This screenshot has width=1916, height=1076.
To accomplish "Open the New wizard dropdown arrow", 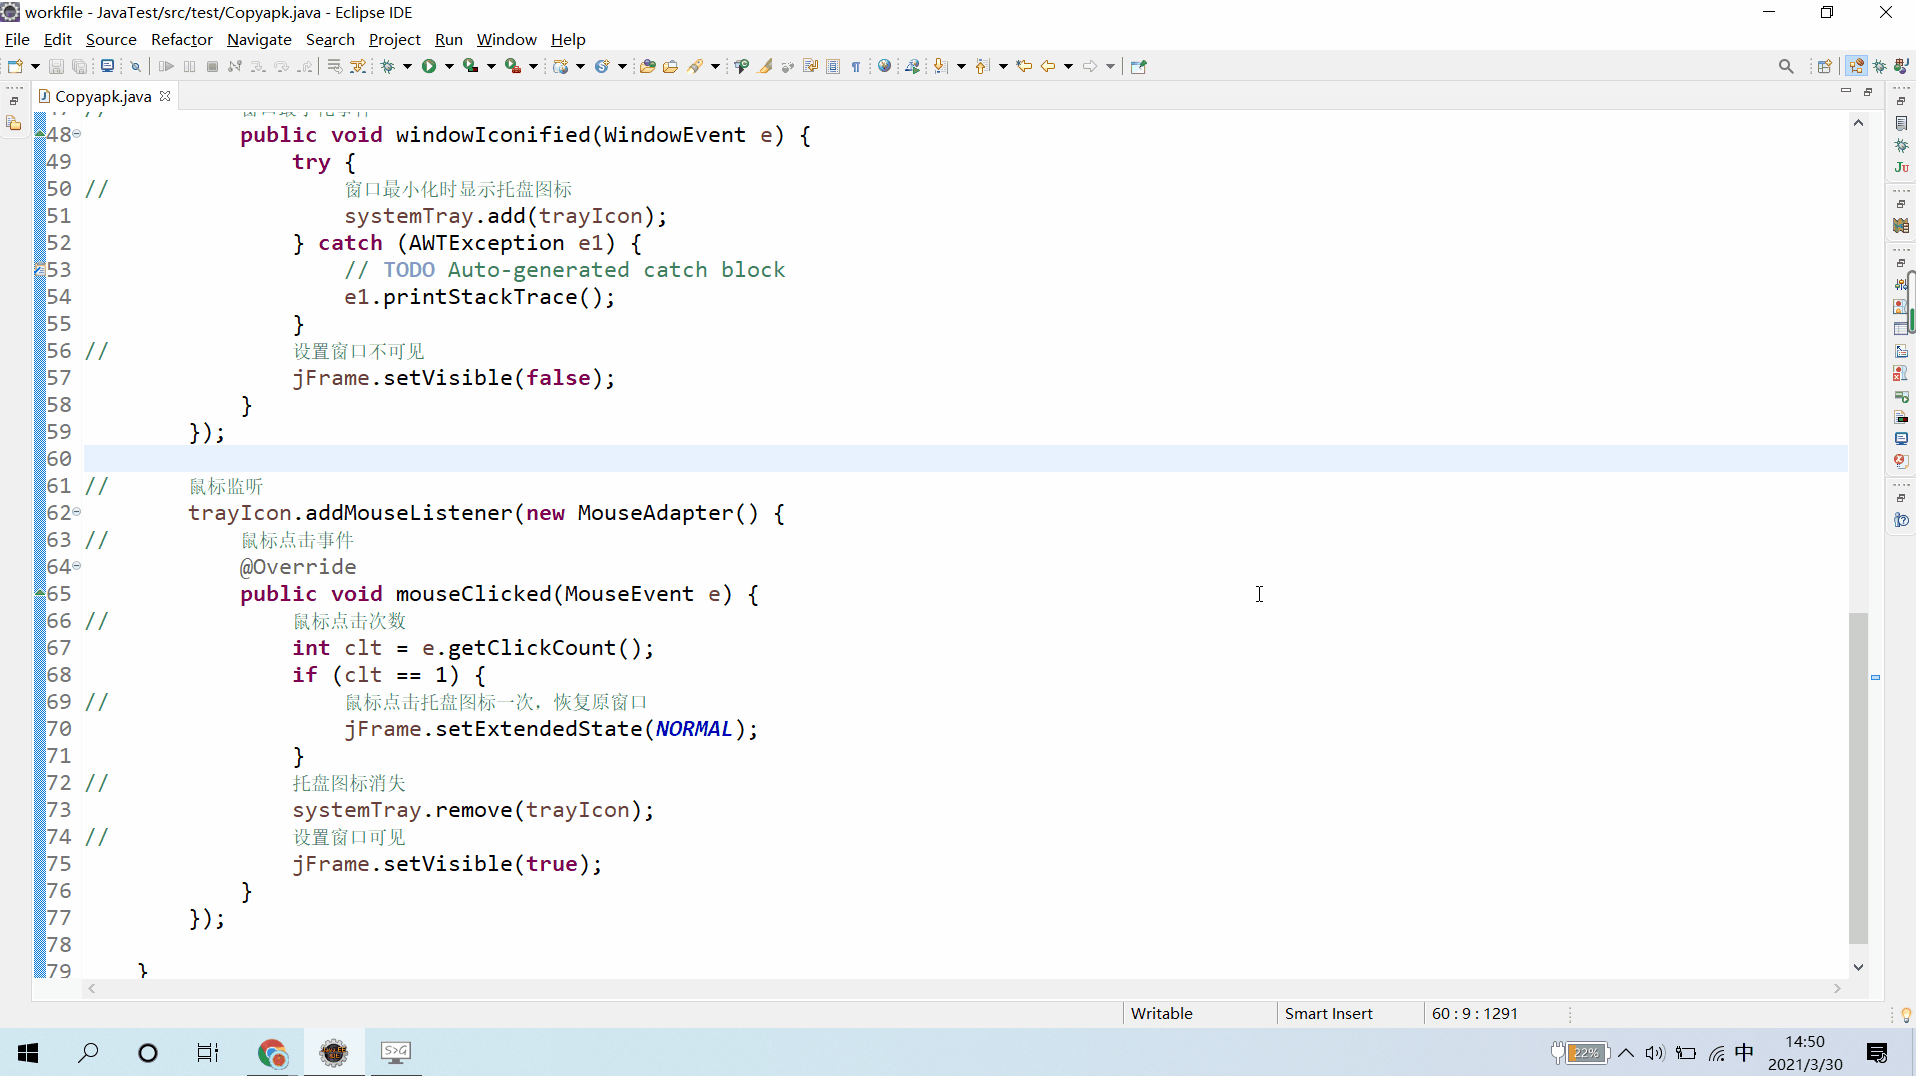I will [x=33, y=66].
